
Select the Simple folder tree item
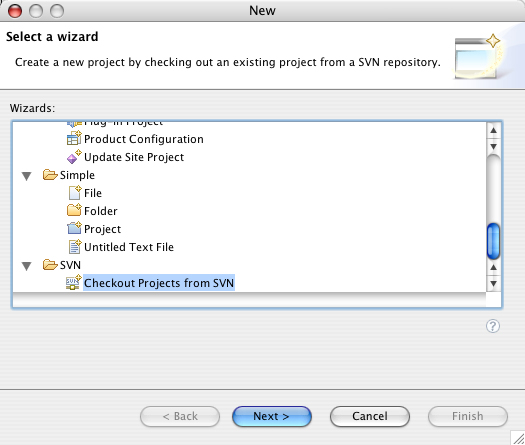77,175
